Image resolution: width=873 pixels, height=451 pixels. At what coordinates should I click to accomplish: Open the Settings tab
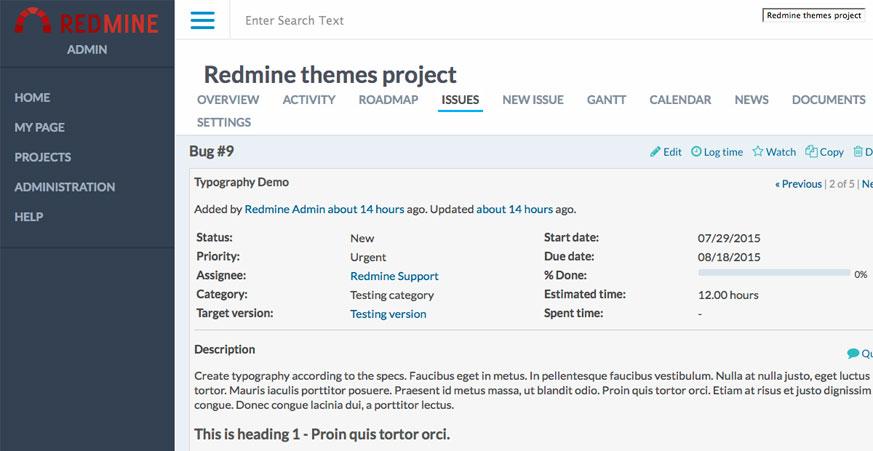[x=224, y=122]
